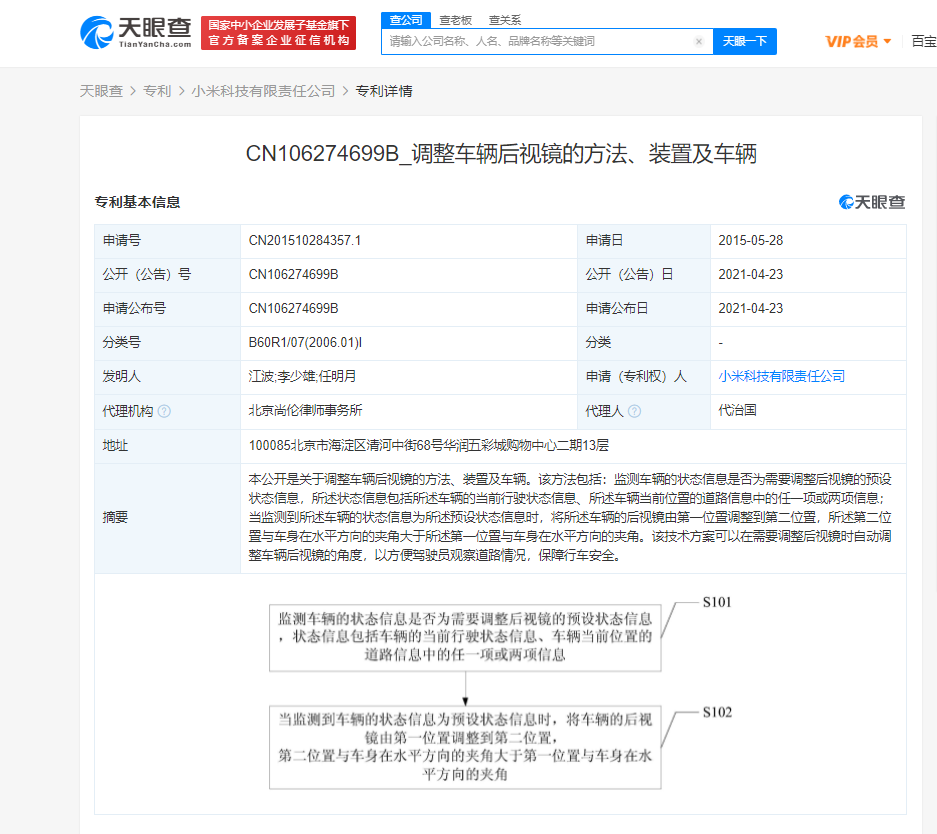Image resolution: width=937 pixels, height=834 pixels.
Task: Click flowchart step S102 box
Action: pos(465,747)
